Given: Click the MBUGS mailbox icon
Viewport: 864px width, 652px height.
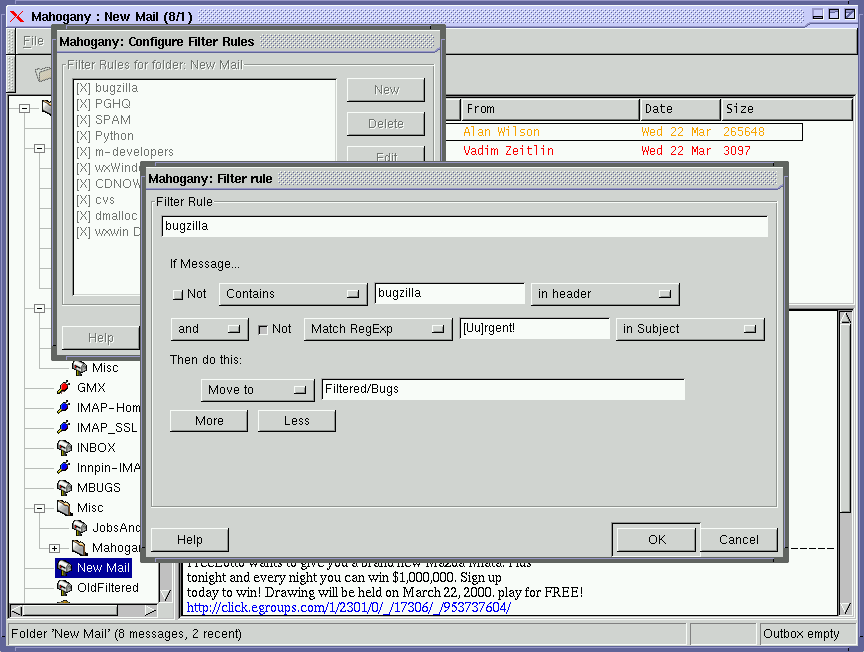Looking at the screenshot, I should coord(64,487).
